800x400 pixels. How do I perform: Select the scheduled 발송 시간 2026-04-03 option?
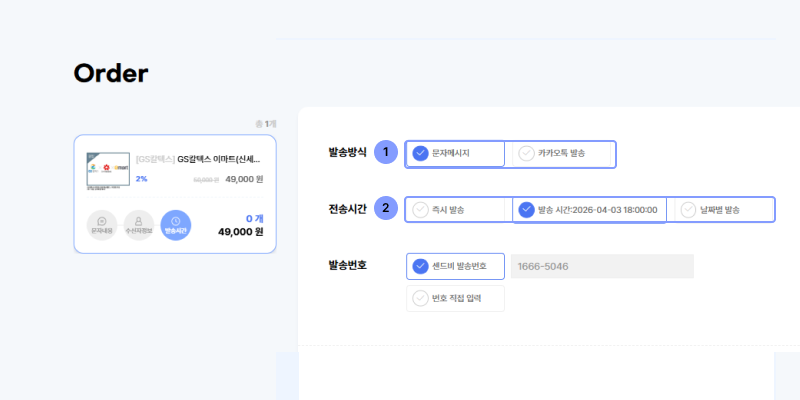click(x=589, y=210)
